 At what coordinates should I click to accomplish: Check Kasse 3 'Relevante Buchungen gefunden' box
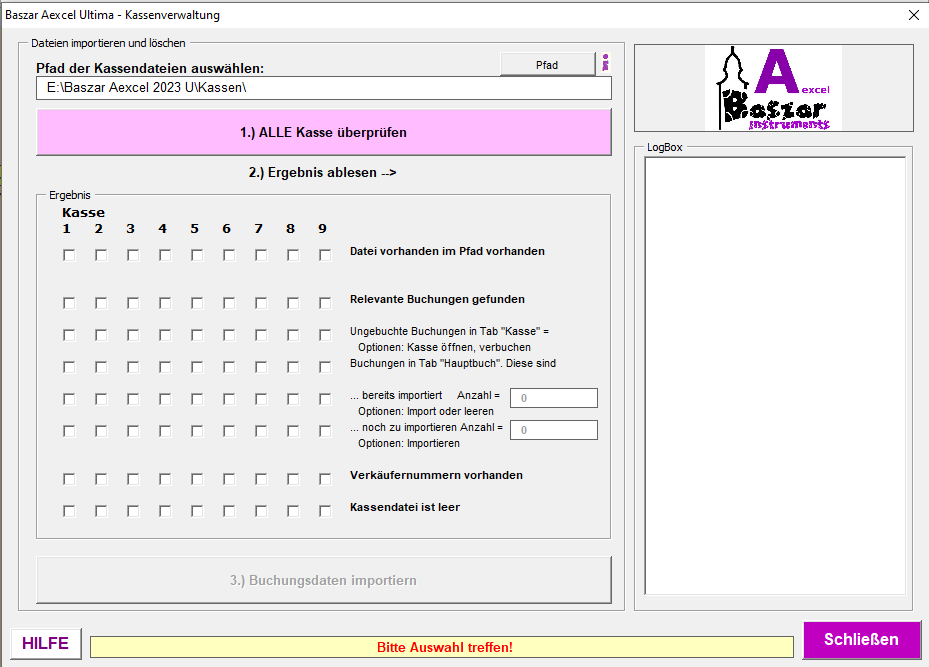click(x=133, y=303)
